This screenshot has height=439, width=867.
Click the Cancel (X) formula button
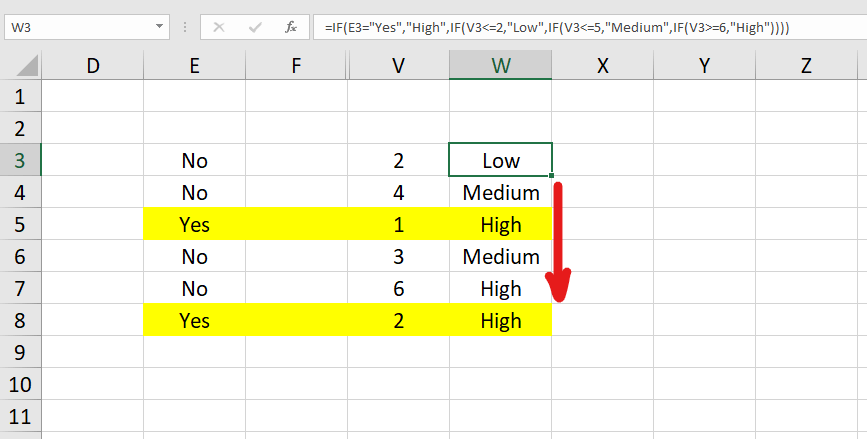click(219, 27)
